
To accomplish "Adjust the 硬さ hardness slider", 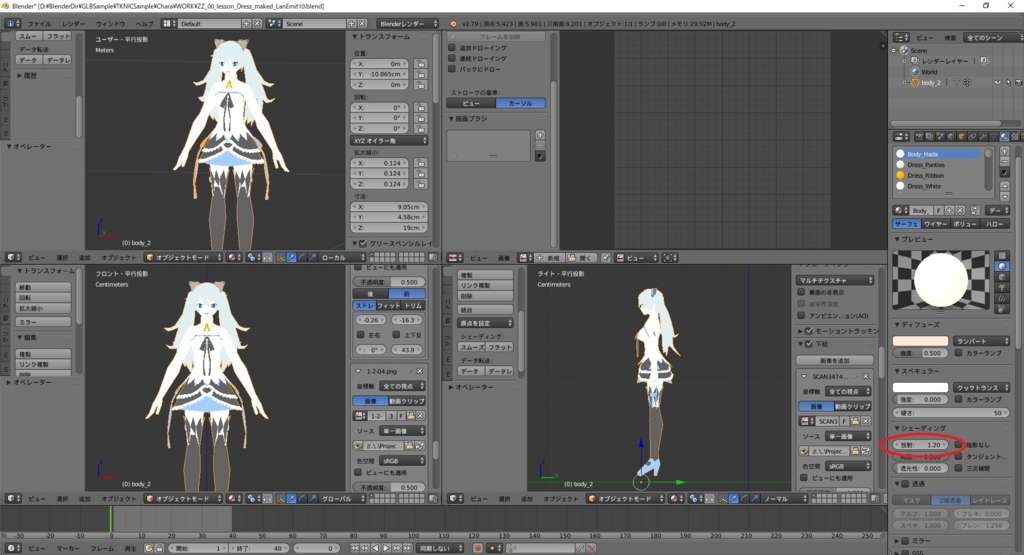I will tap(951, 413).
